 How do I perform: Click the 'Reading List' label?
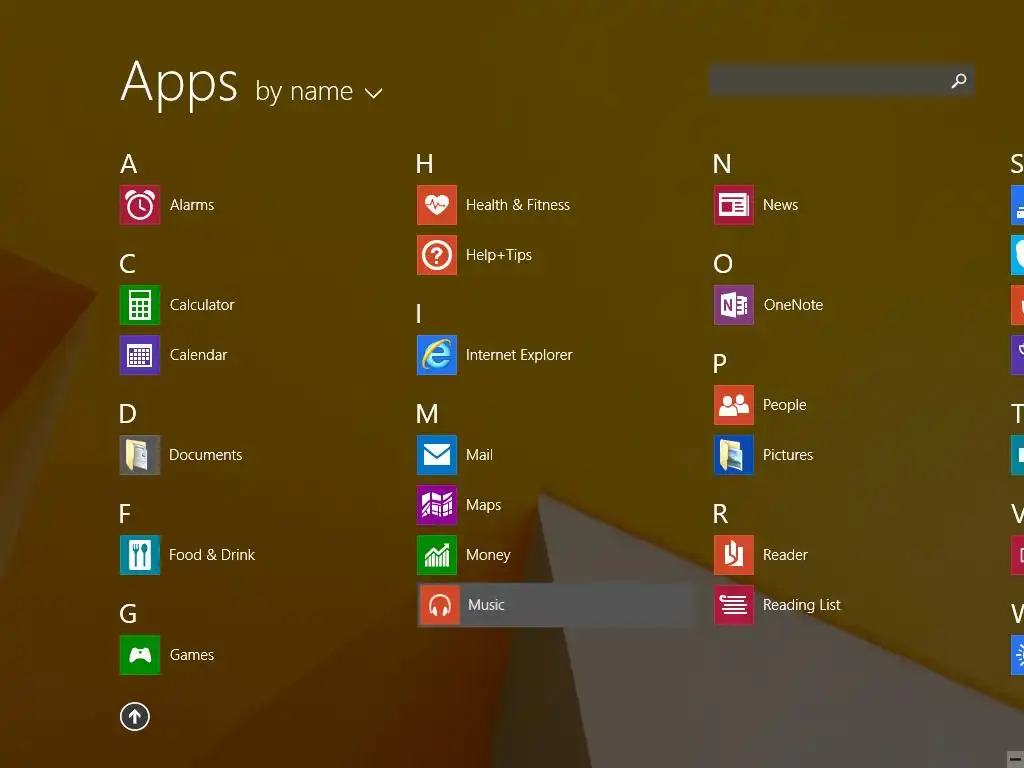[802, 605]
